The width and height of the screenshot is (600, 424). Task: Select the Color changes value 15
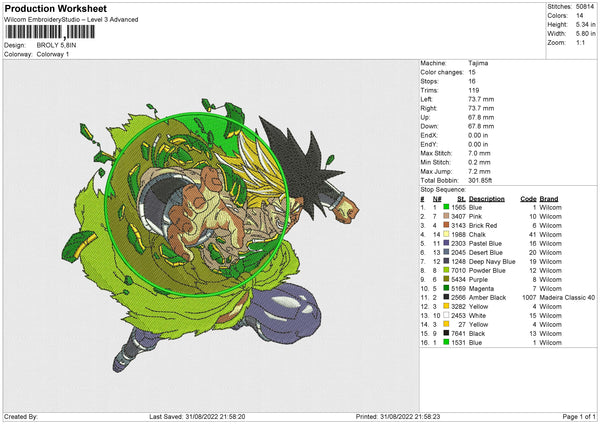tap(472, 72)
